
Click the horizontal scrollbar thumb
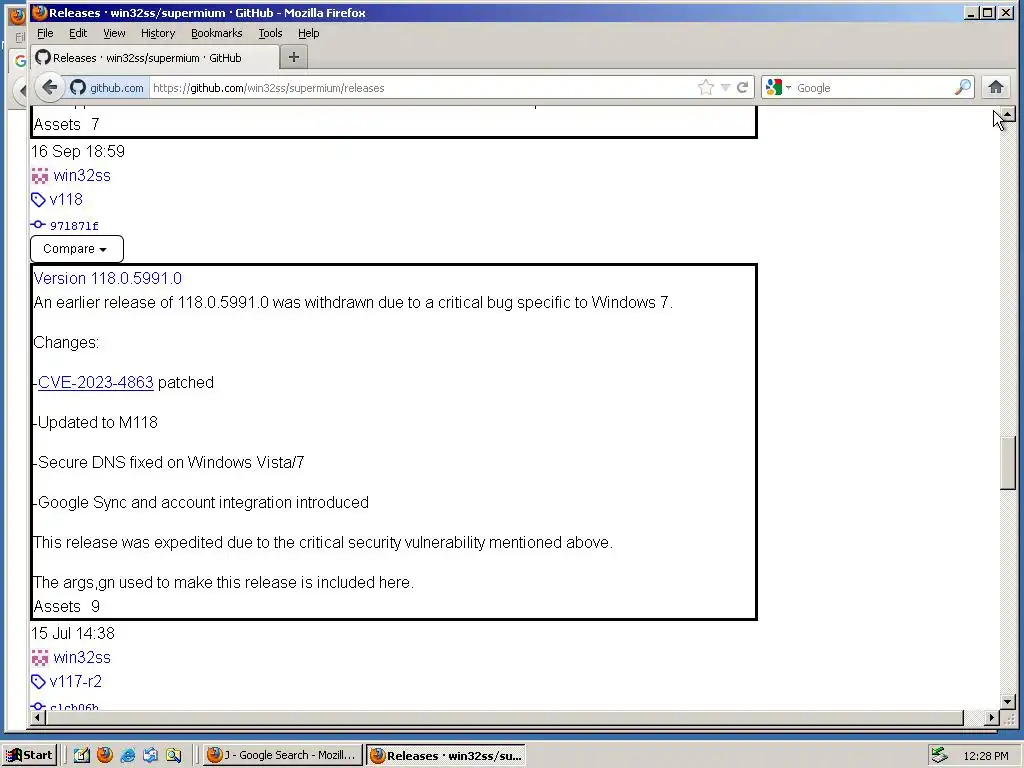tap(505, 718)
